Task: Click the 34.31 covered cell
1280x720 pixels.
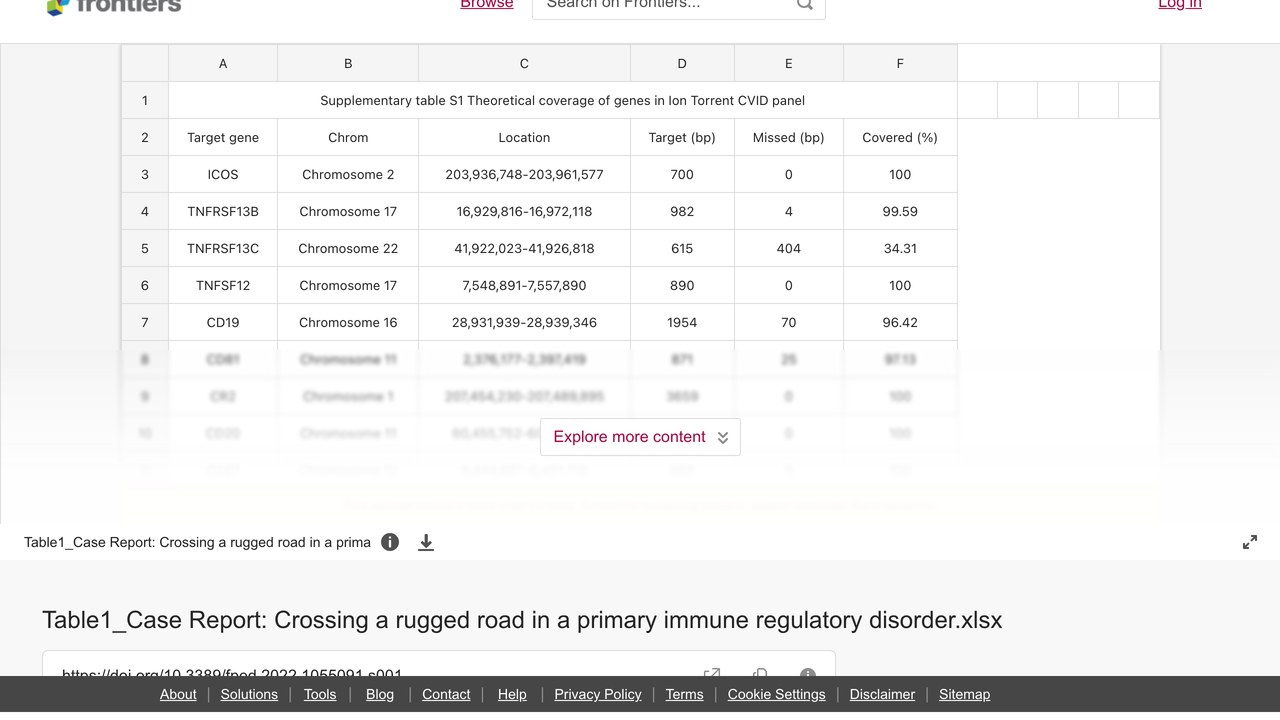Action: pyautogui.click(x=900, y=248)
